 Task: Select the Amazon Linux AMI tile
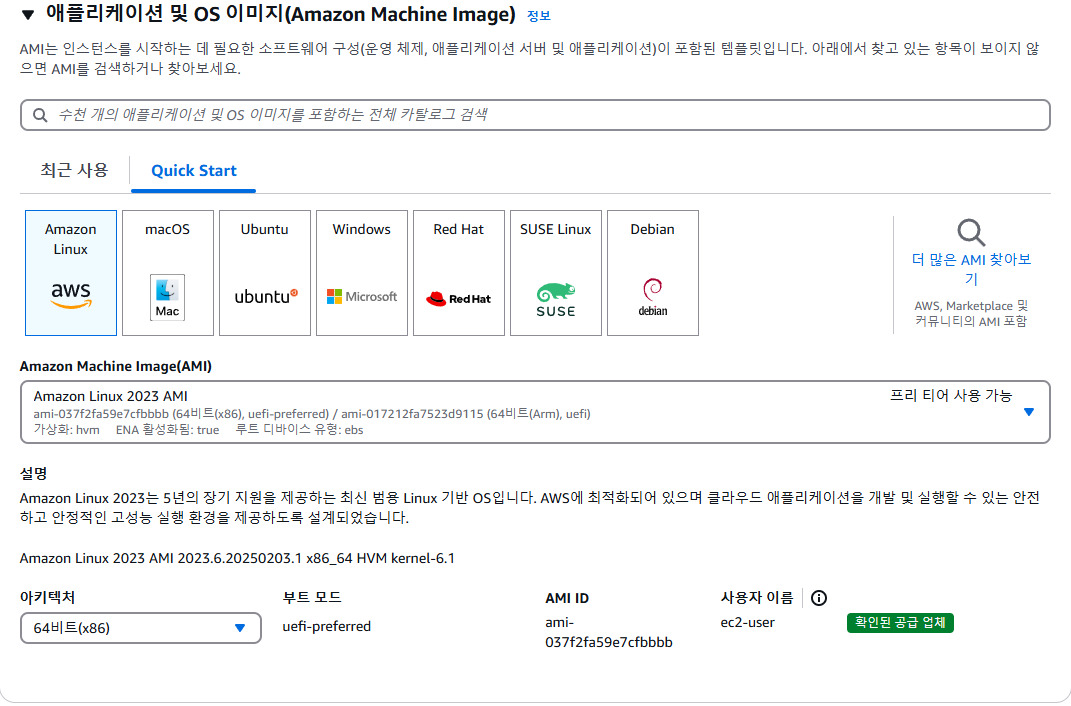(71, 273)
